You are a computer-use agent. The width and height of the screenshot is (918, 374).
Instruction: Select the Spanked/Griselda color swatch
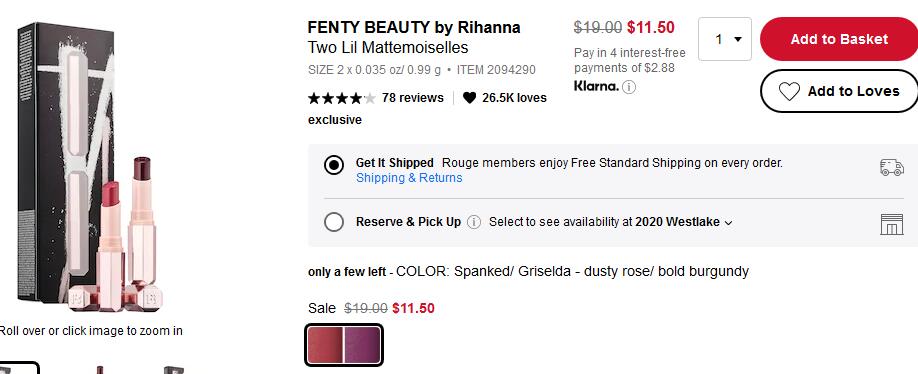344,345
